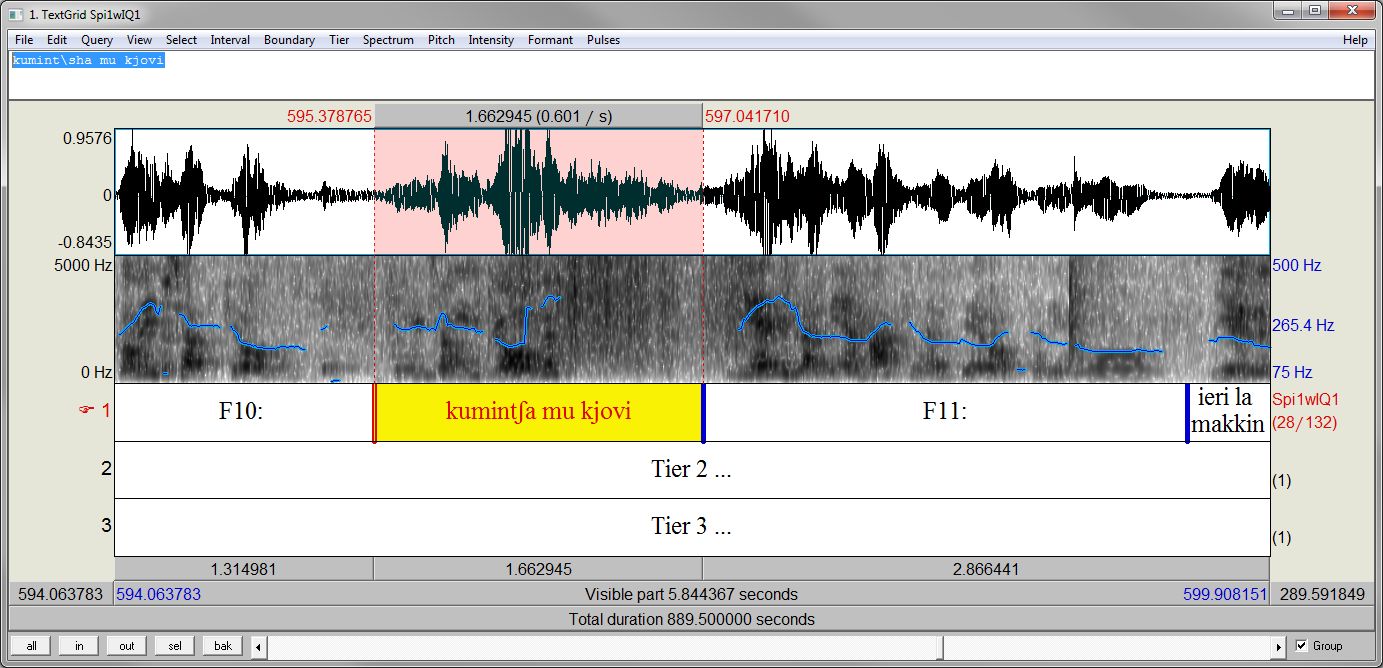Click the Tier 2 annotation row
Screen dimensions: 1383x668
click(691, 470)
